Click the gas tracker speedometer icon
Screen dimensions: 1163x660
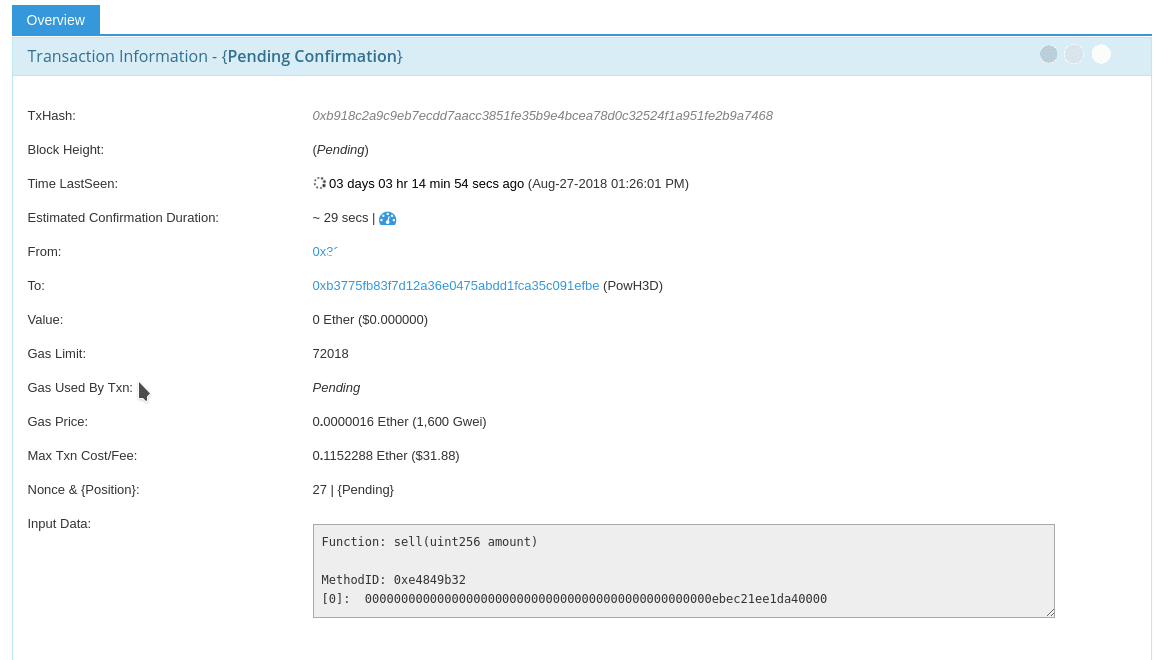point(387,218)
